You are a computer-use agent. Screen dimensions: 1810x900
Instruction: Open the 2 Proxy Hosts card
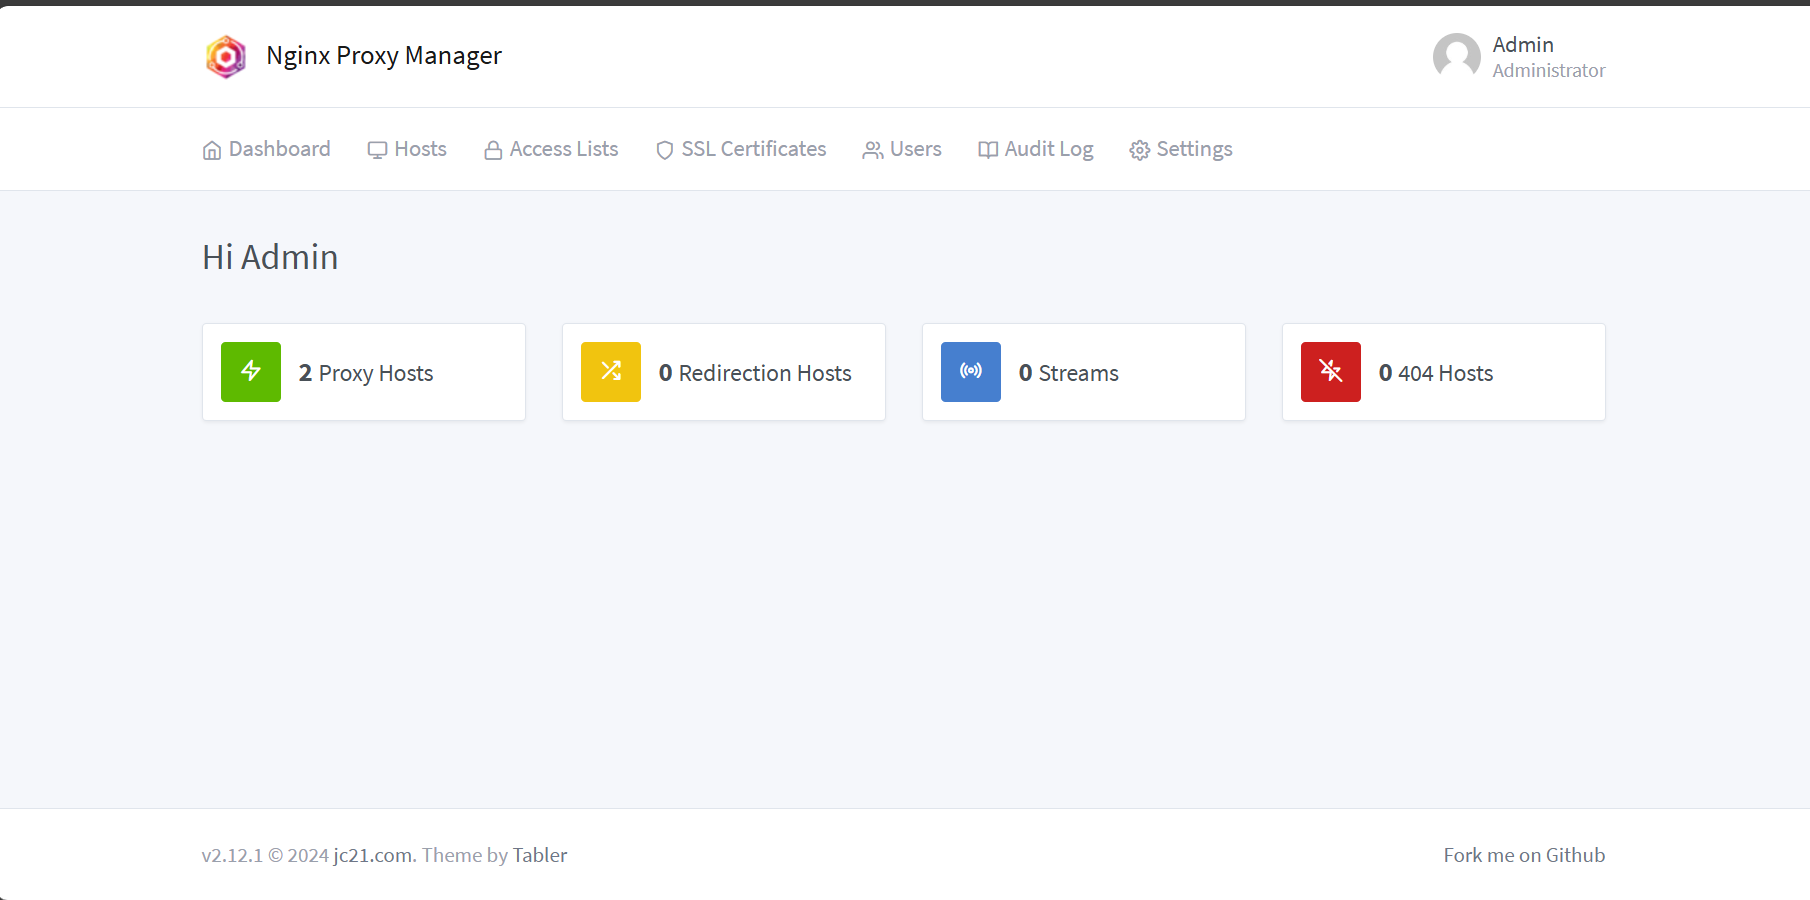coord(364,372)
